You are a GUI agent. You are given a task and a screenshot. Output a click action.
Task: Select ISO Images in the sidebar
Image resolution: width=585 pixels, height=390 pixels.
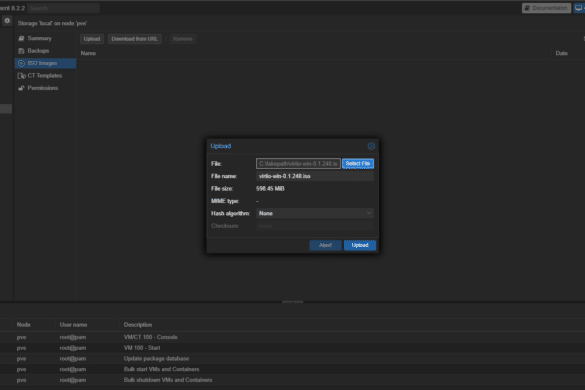[45, 63]
